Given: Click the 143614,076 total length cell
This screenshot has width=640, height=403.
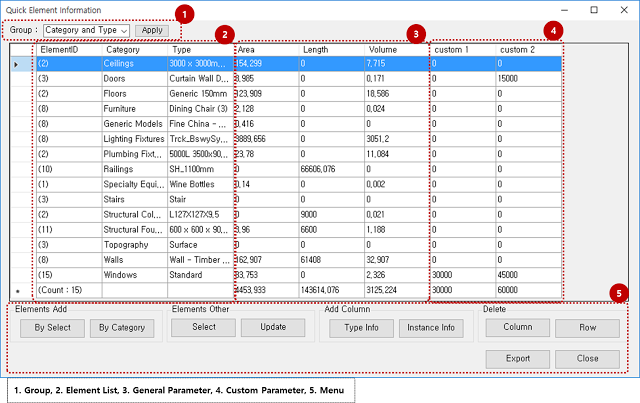Looking at the screenshot, I should (x=331, y=290).
